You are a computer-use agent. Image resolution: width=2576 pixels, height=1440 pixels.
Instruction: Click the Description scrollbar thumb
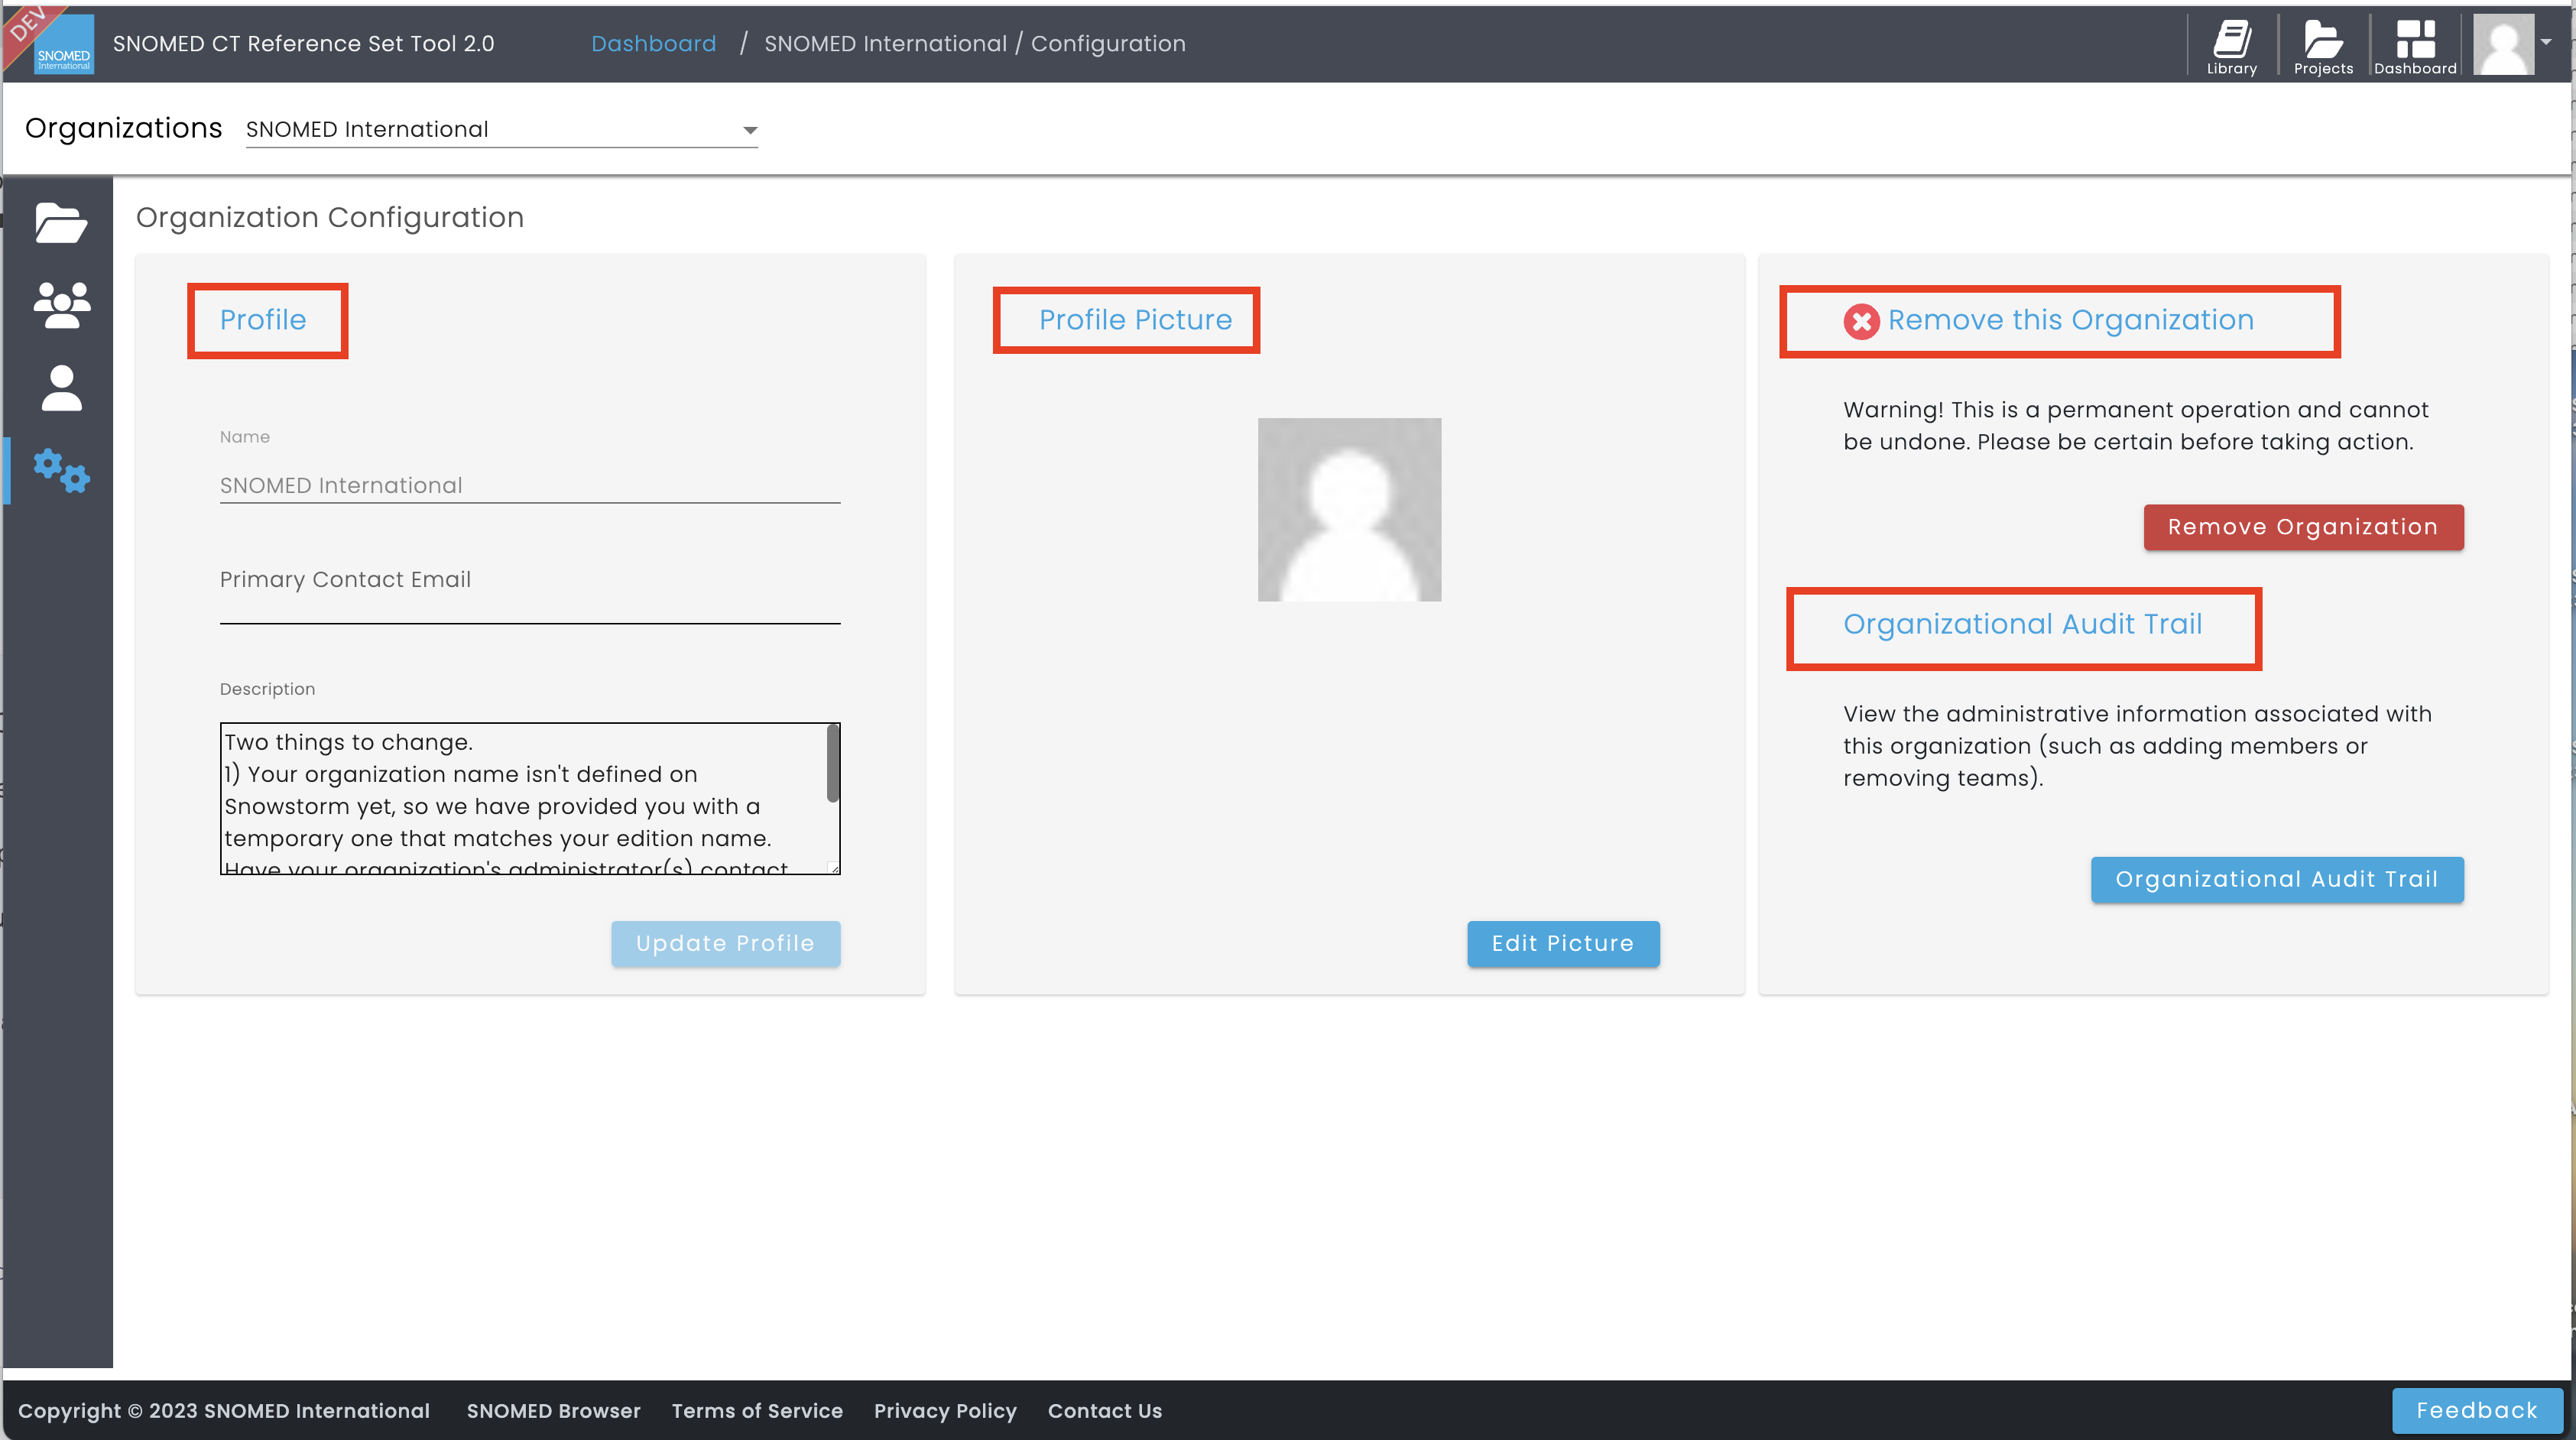[x=832, y=764]
